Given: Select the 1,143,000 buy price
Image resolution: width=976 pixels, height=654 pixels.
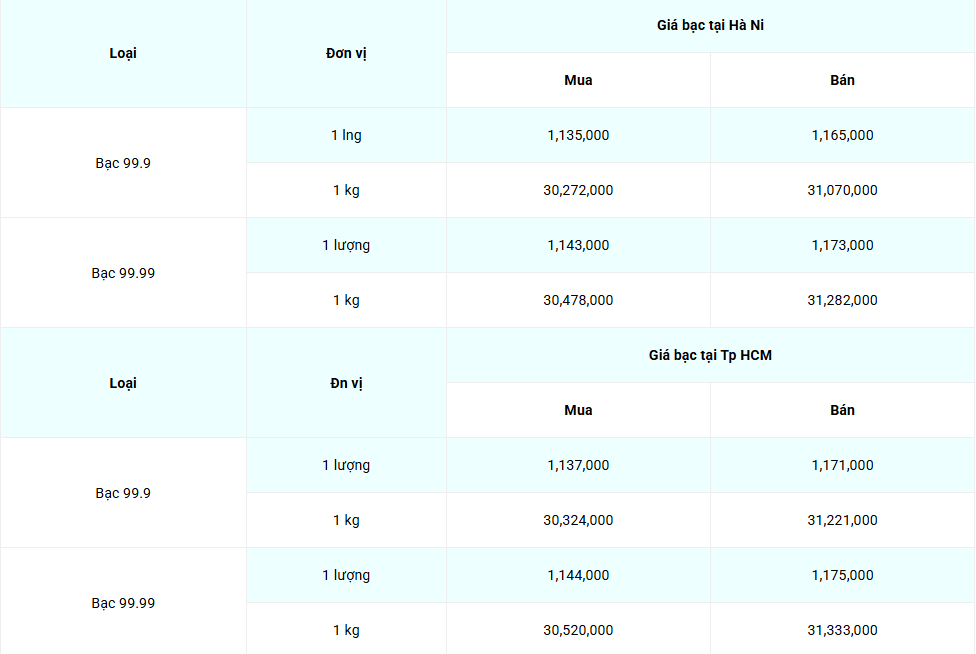Looking at the screenshot, I should point(578,245).
